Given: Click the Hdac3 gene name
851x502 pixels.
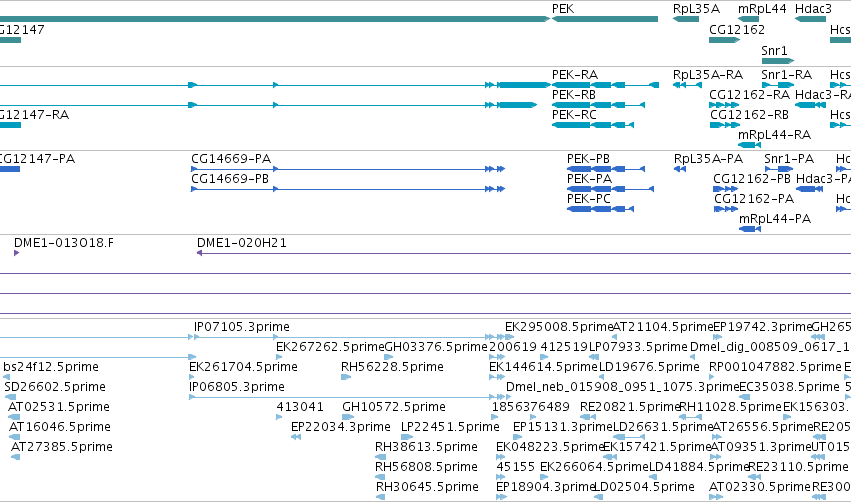Looking at the screenshot, I should pos(813,9).
